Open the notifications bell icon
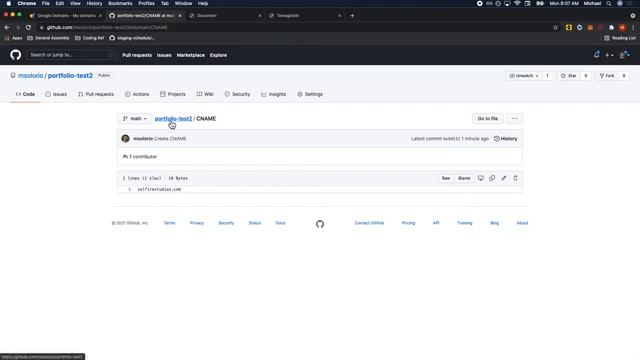This screenshot has width=640, height=360. 596,55
